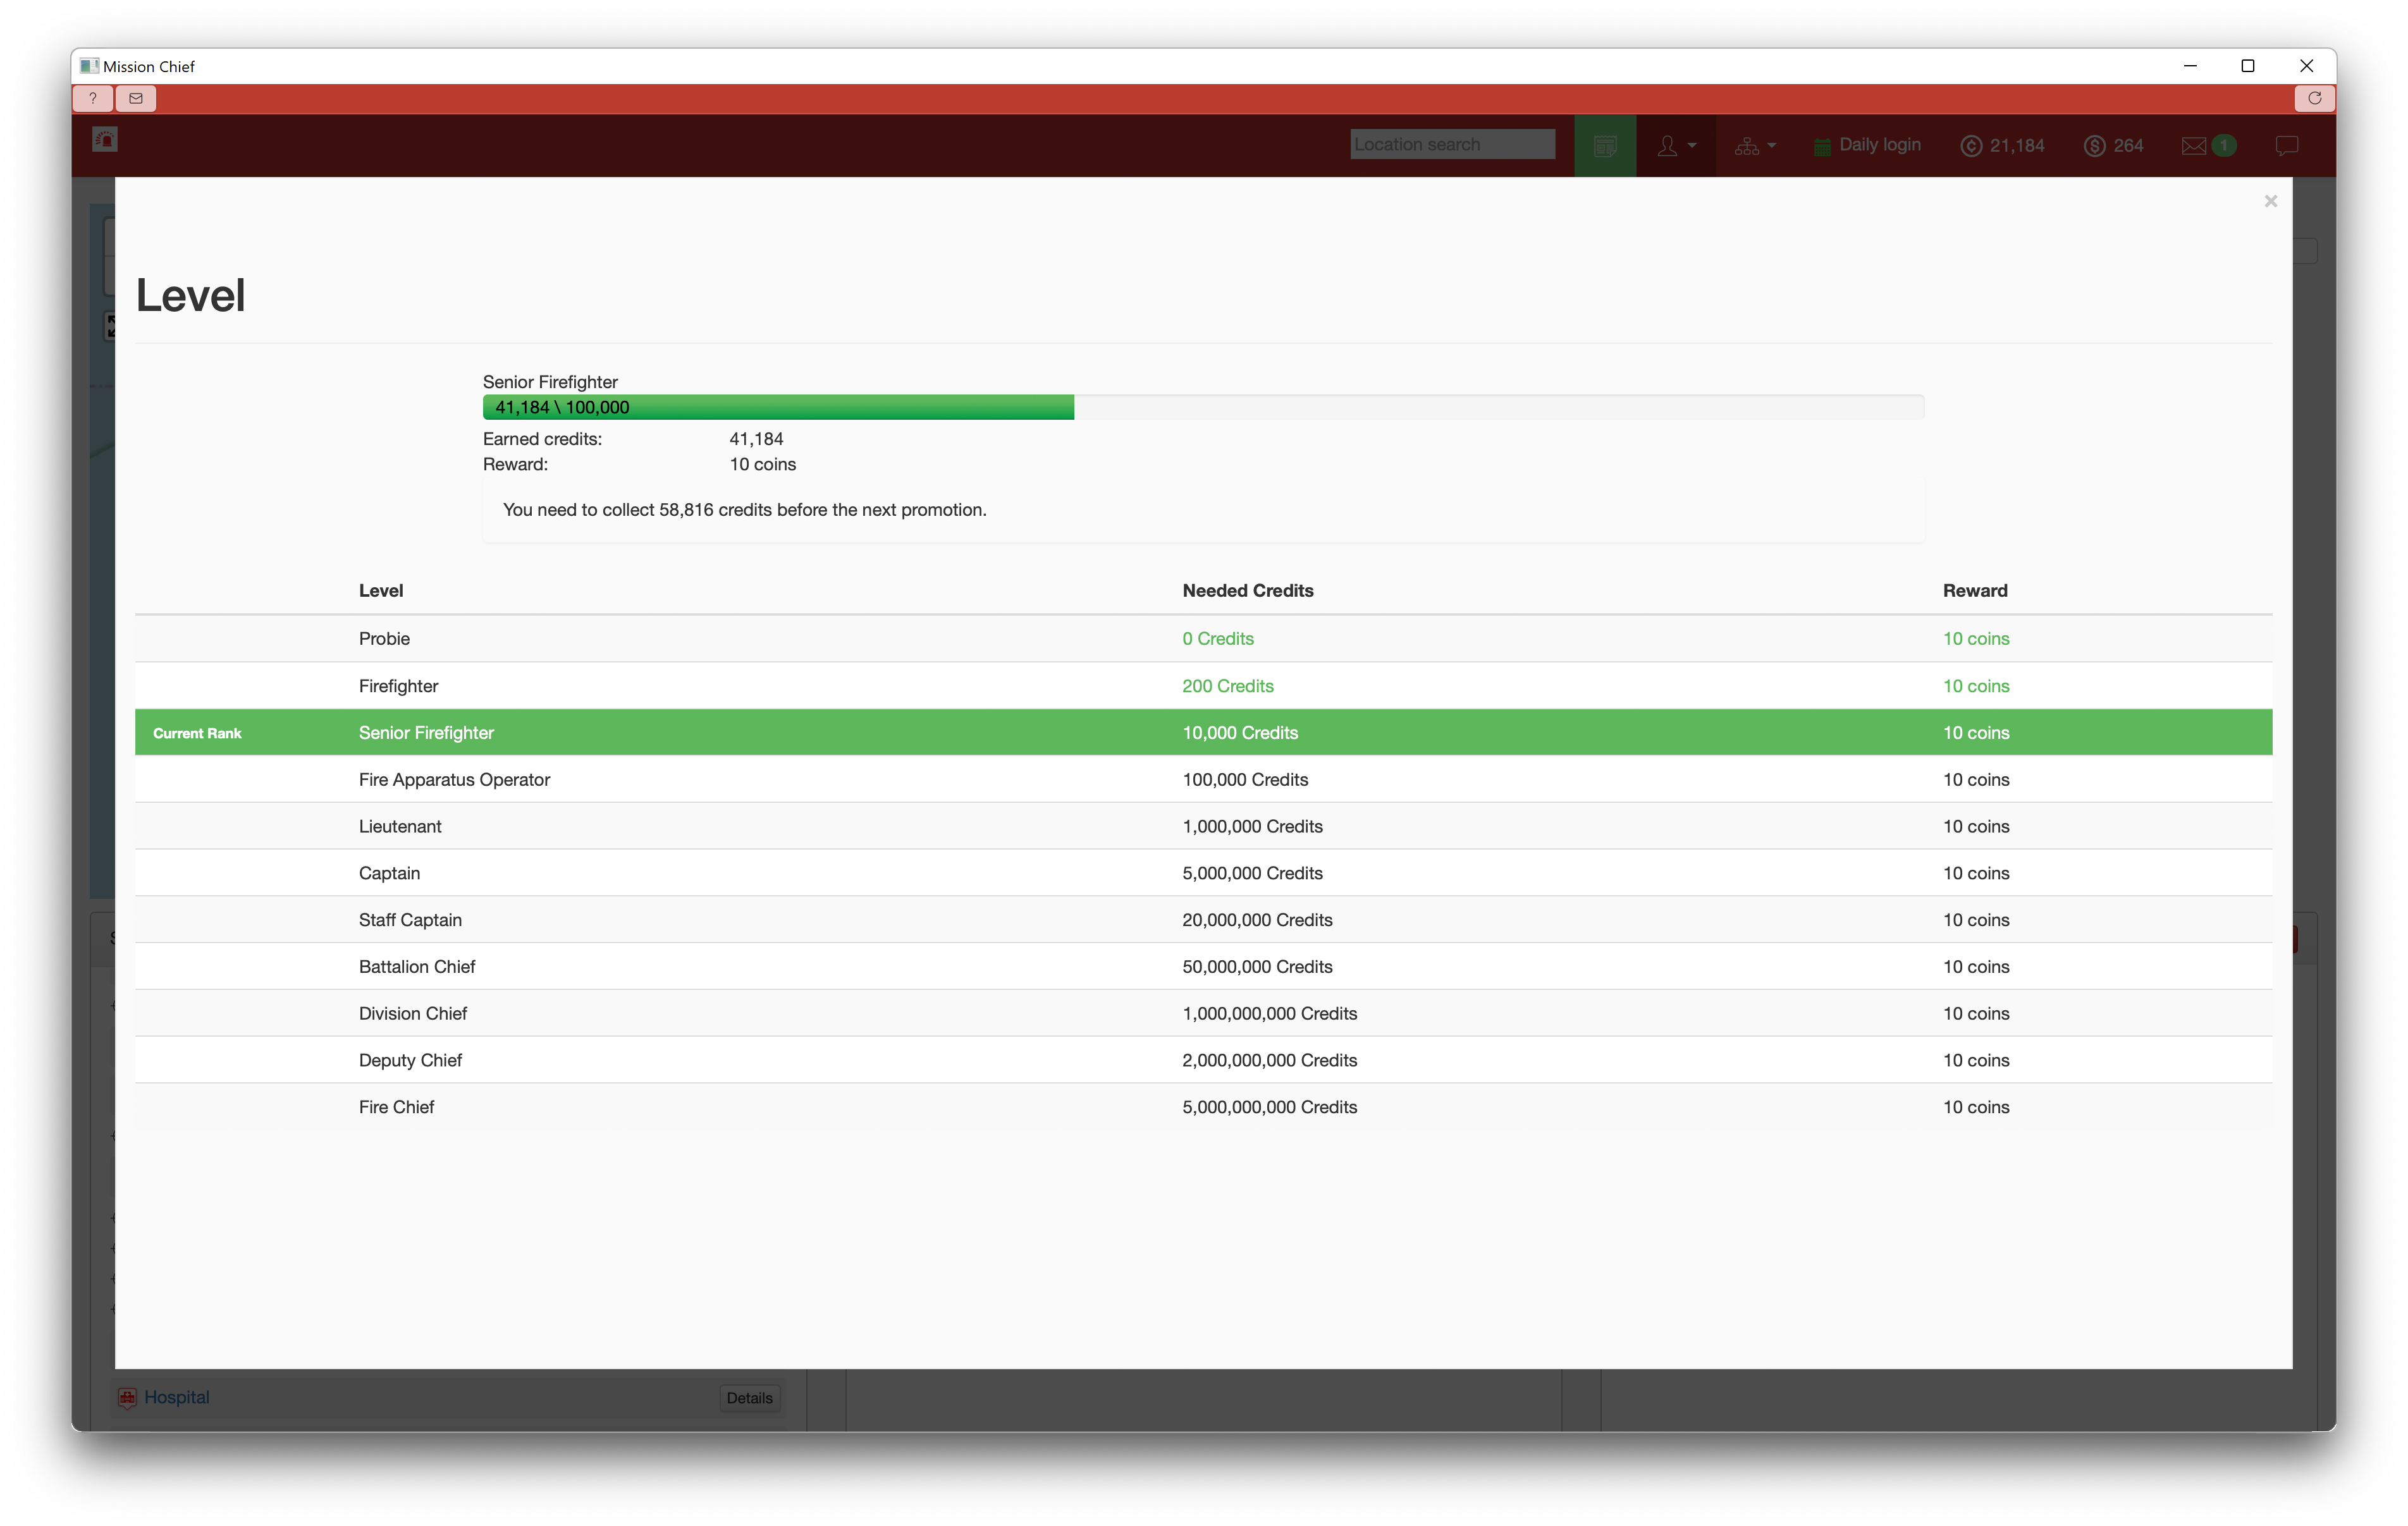This screenshot has height=1526, width=2408.
Task: Open the news icon in navbar
Action: click(1604, 146)
